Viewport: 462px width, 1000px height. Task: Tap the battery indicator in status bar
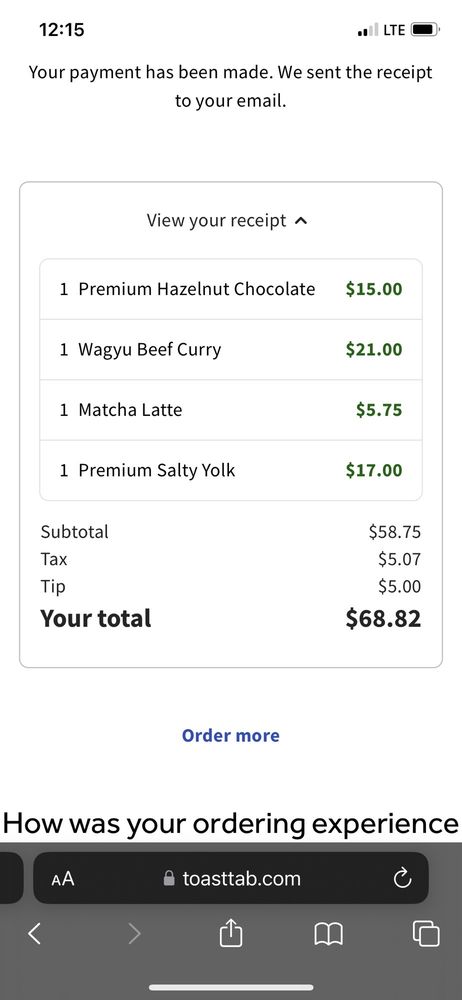(424, 29)
